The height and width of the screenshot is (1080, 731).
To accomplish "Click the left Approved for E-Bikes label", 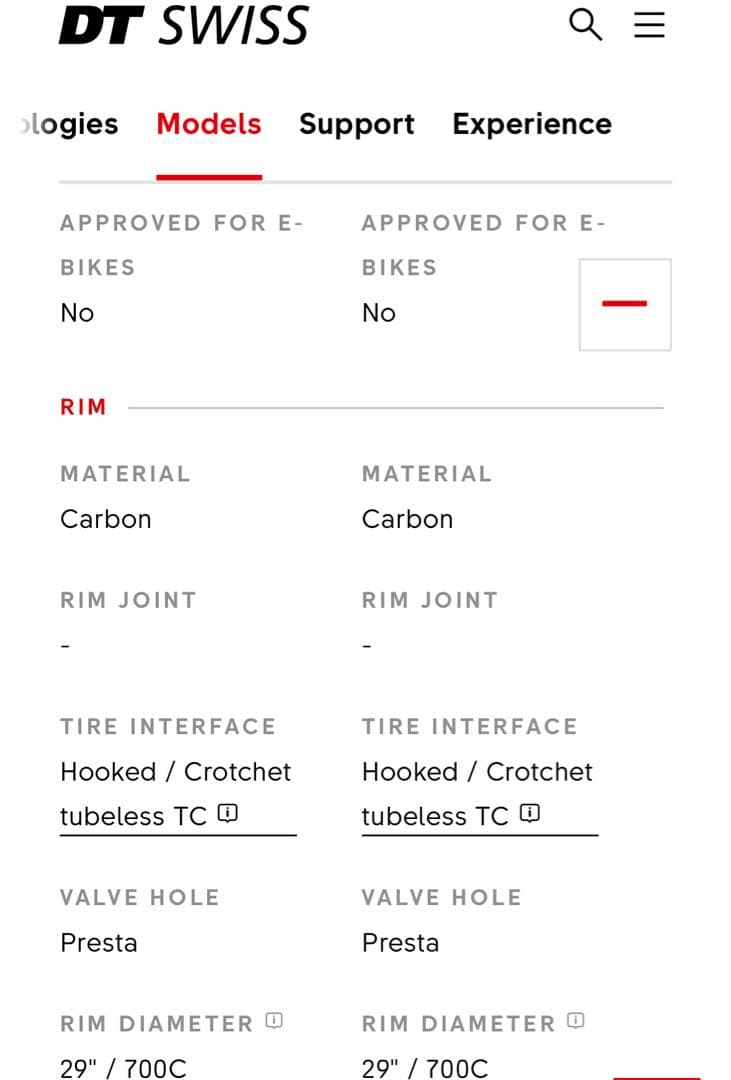I will click(181, 244).
